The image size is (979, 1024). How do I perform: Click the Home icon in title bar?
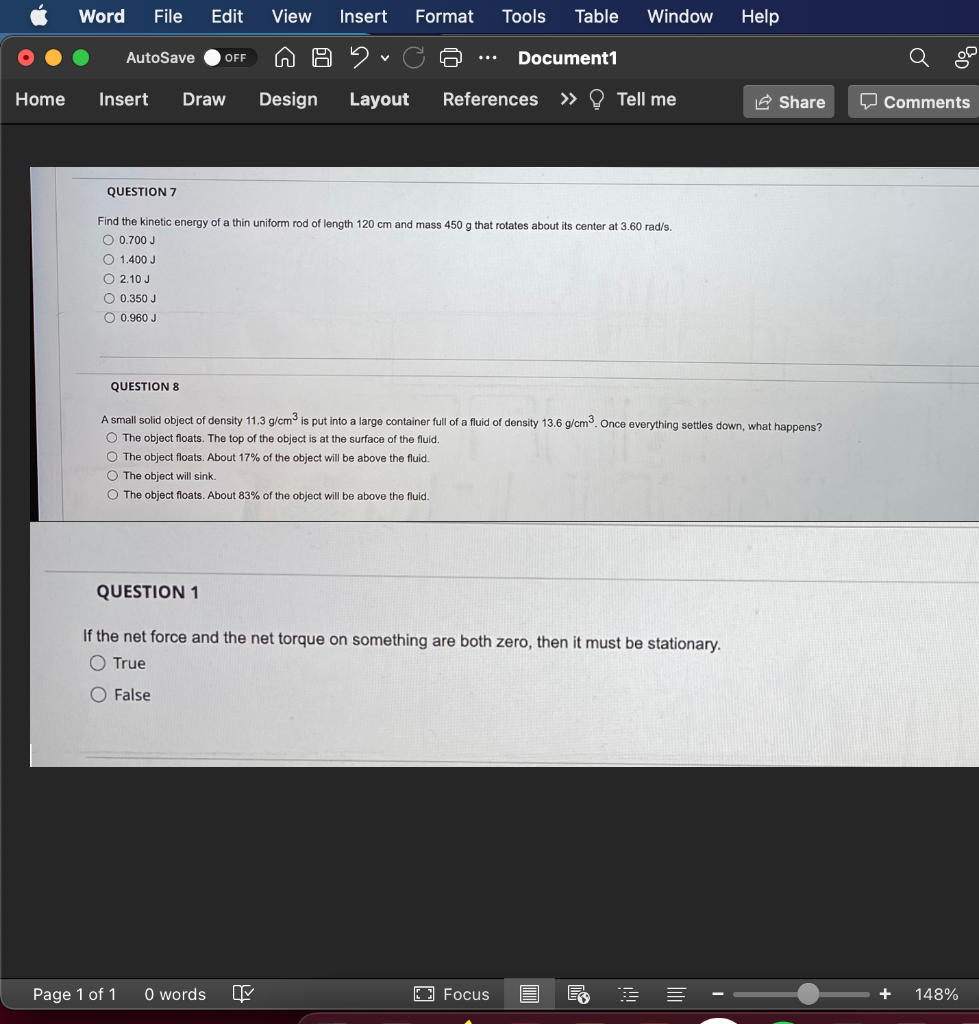(x=285, y=57)
